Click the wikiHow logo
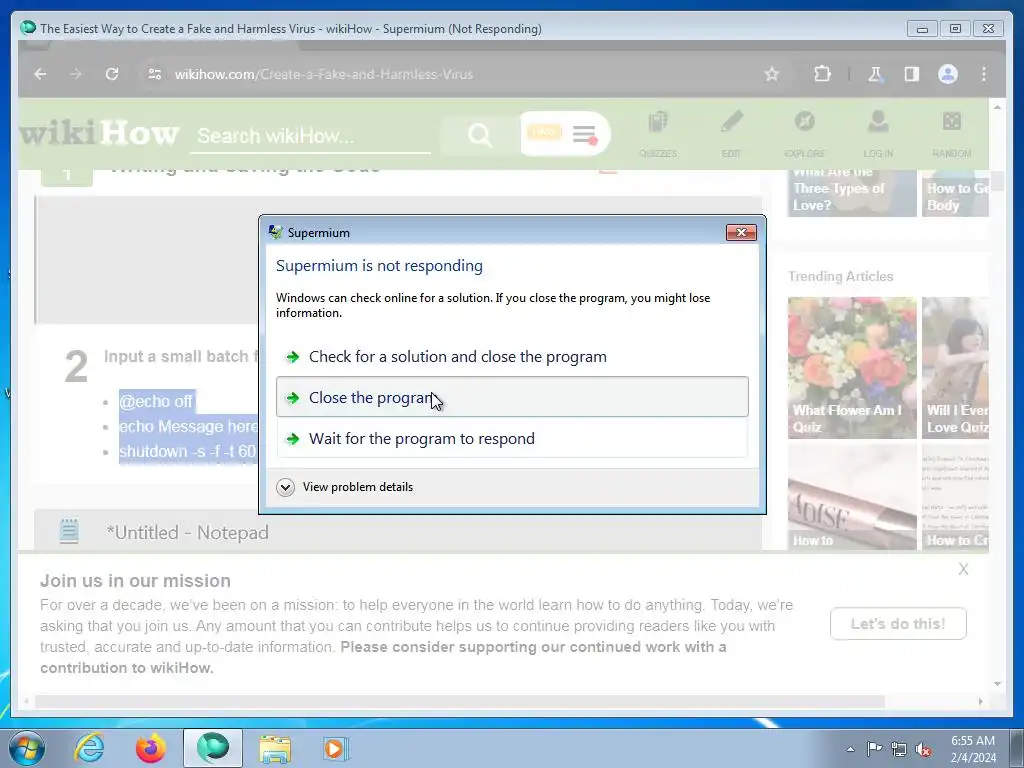The height and width of the screenshot is (768, 1024). coord(99,133)
